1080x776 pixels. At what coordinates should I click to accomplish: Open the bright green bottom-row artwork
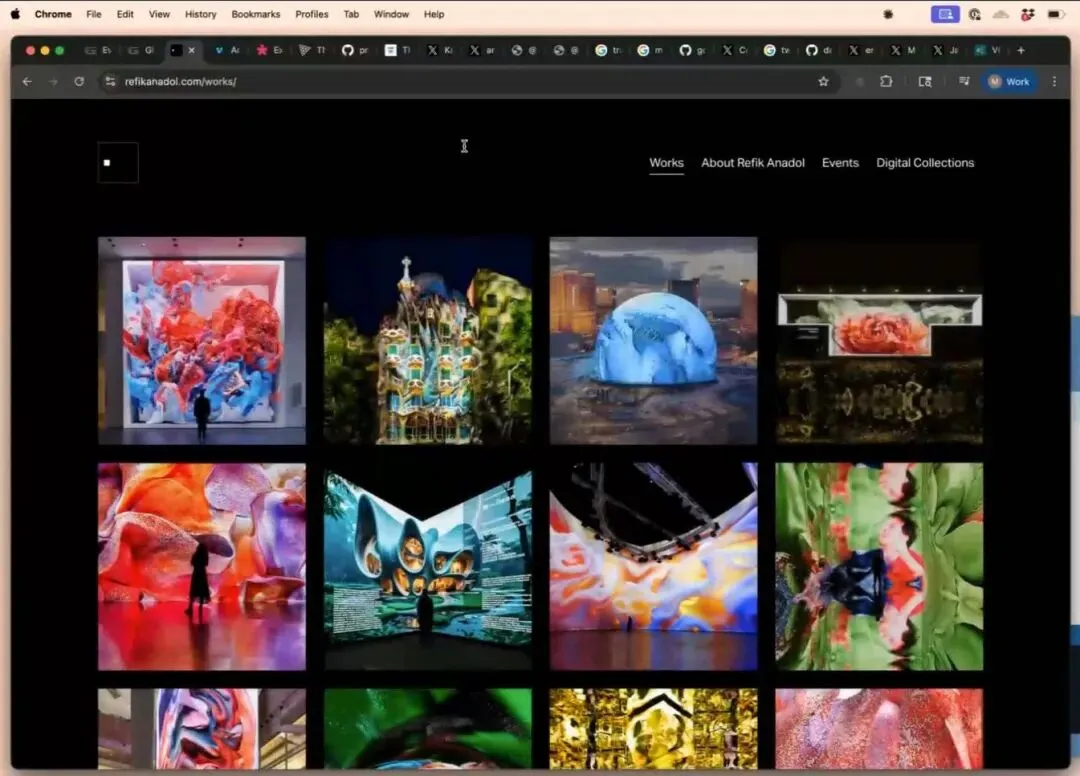point(428,728)
